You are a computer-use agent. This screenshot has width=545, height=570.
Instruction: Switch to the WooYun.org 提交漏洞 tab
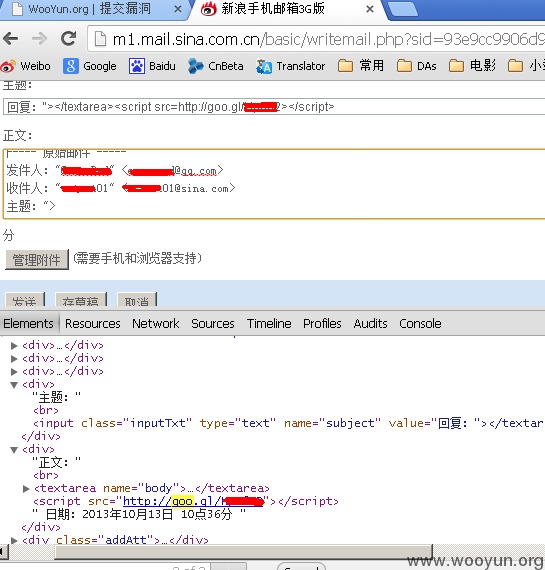pos(89,9)
